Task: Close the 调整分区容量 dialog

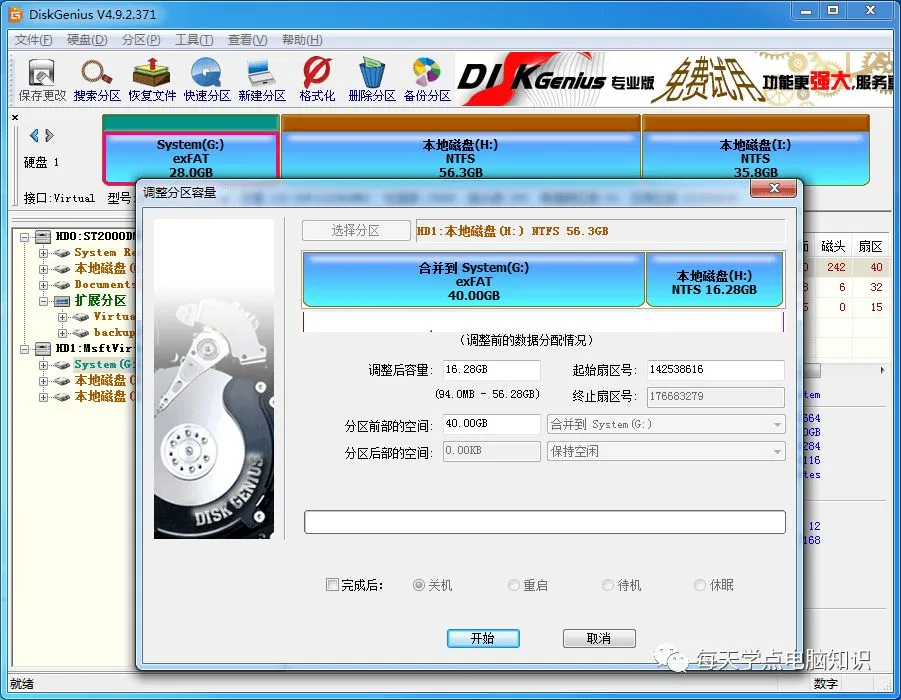Action: click(x=773, y=189)
